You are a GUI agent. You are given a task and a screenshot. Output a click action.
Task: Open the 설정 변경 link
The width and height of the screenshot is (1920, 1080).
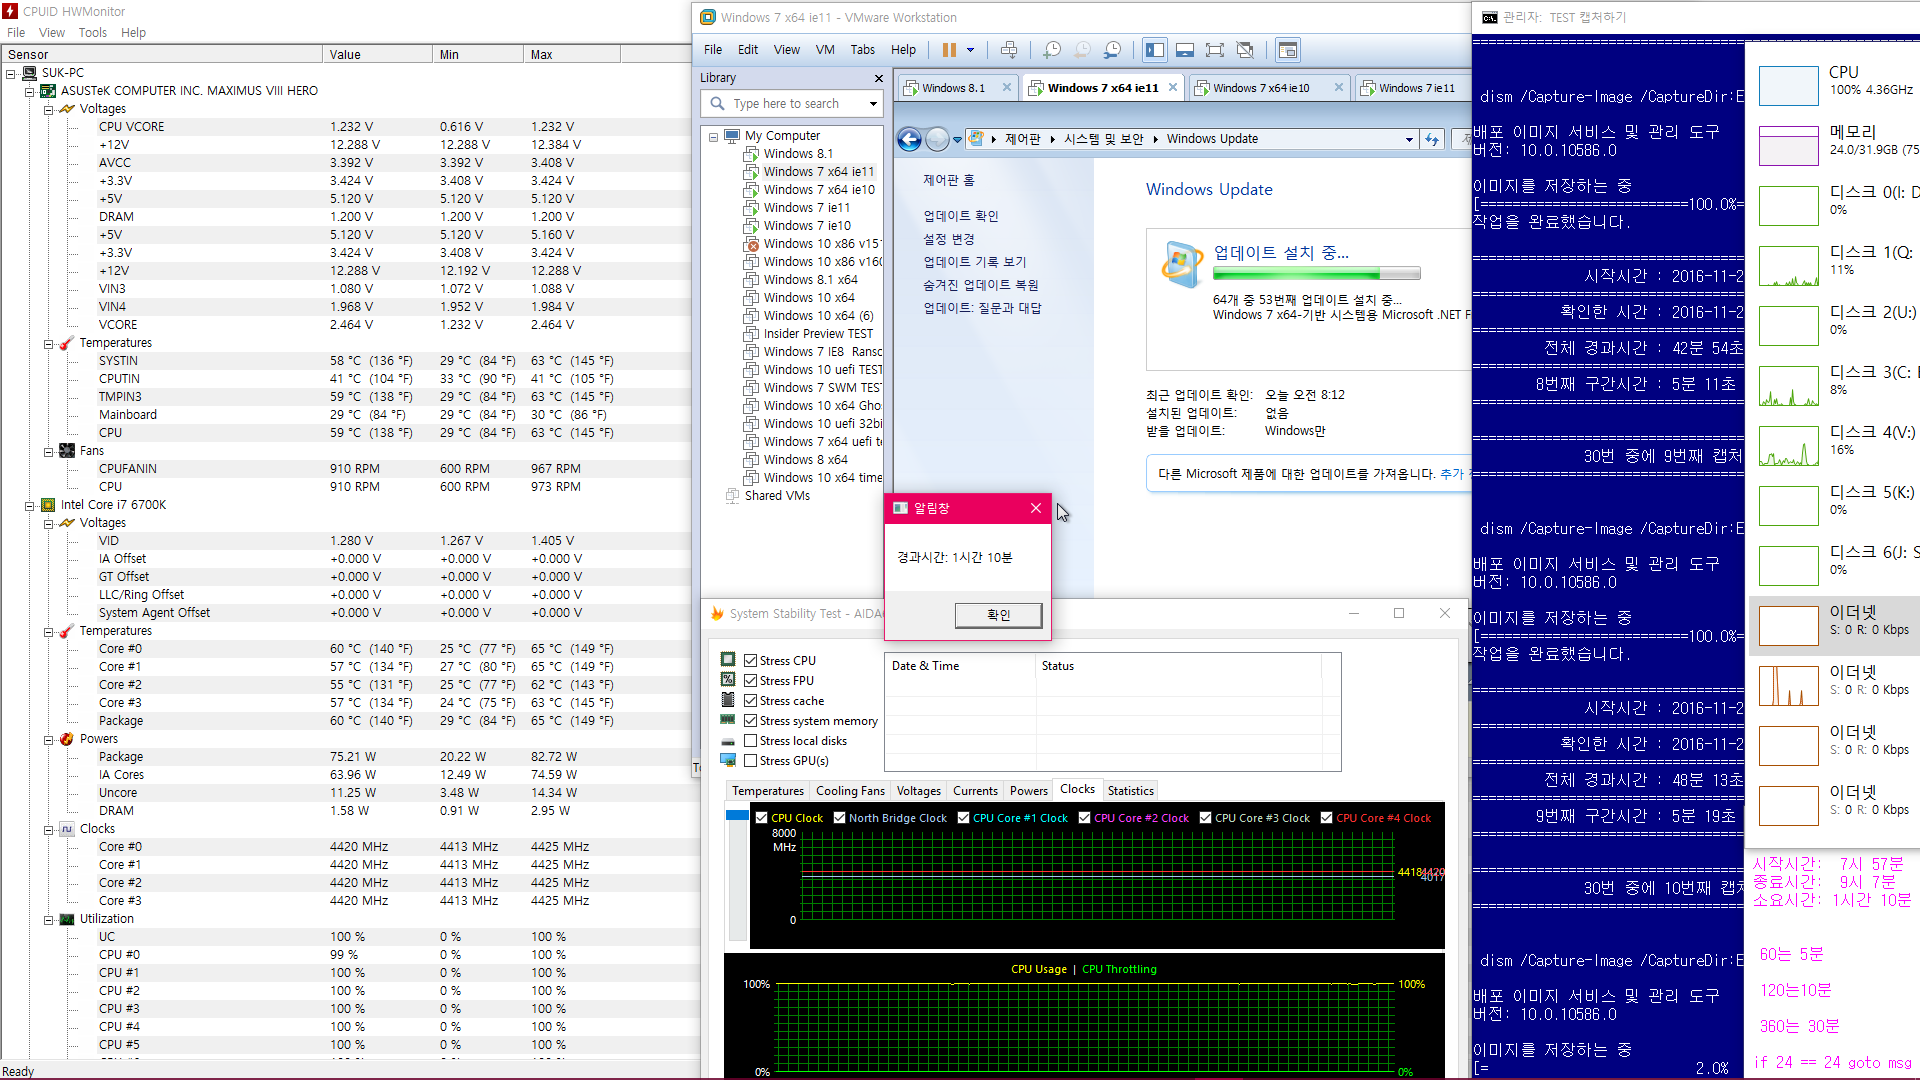pos(949,239)
